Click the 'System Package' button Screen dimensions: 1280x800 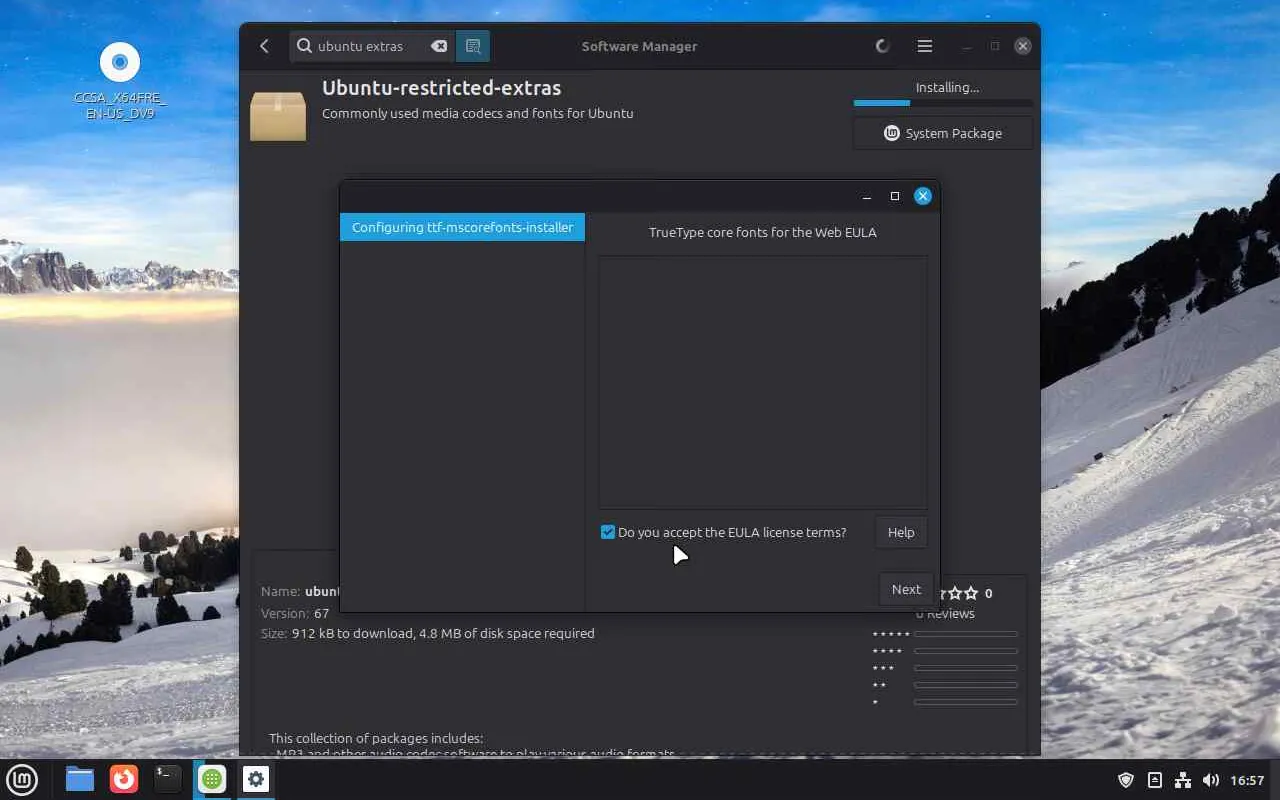(x=943, y=133)
